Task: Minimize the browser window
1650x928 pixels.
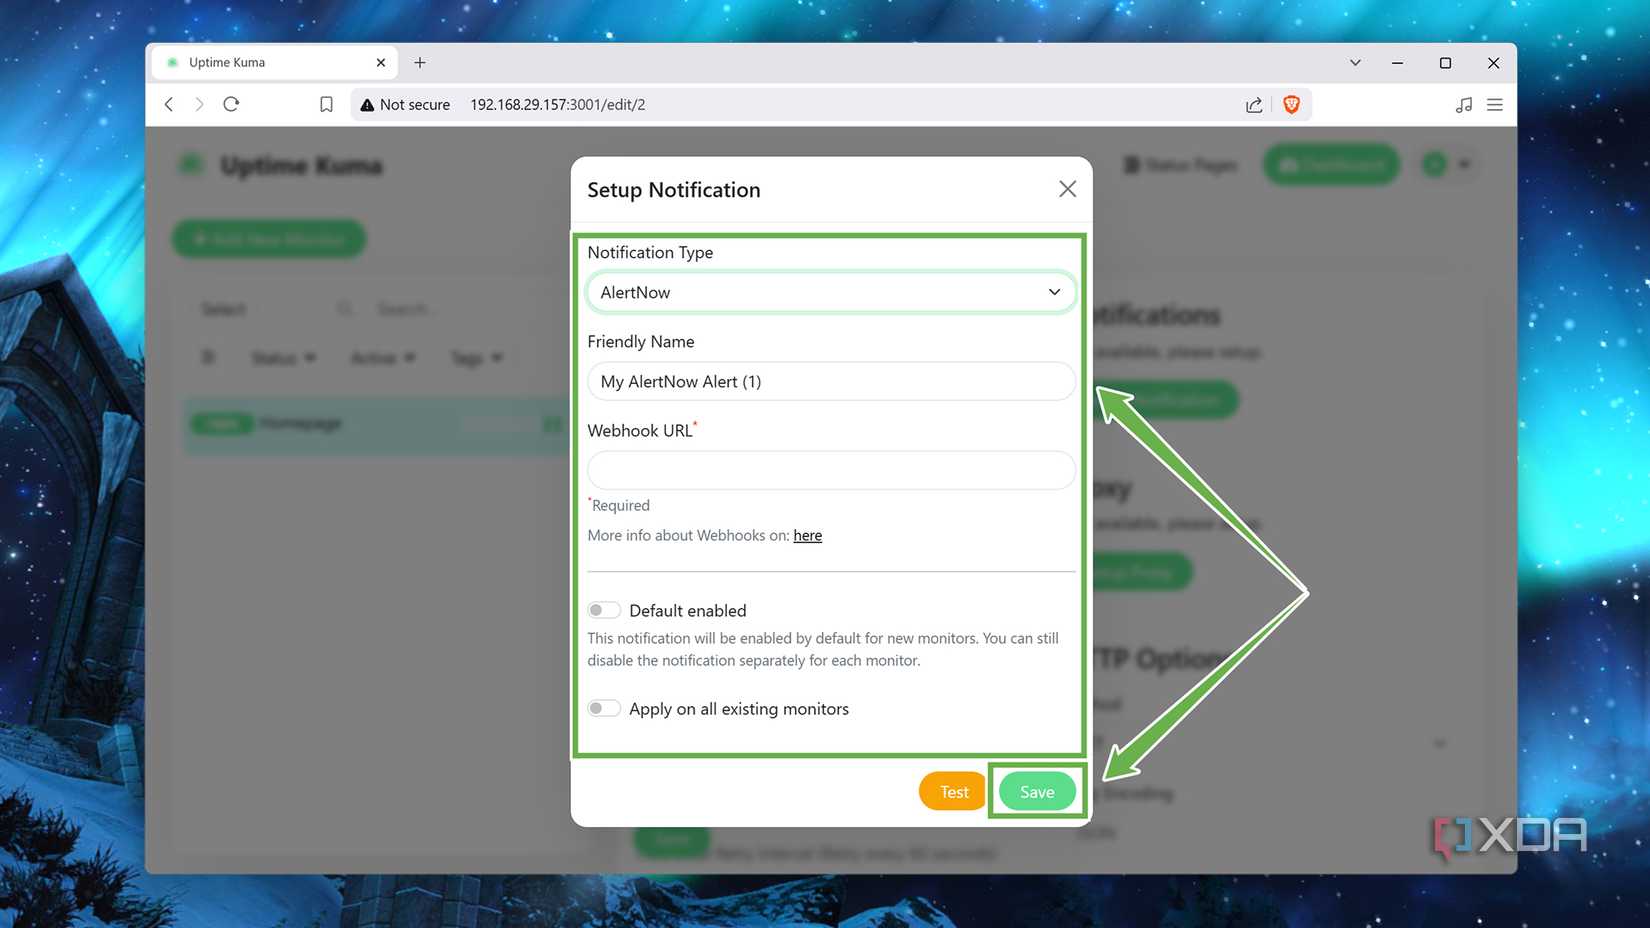Action: coord(1397,62)
